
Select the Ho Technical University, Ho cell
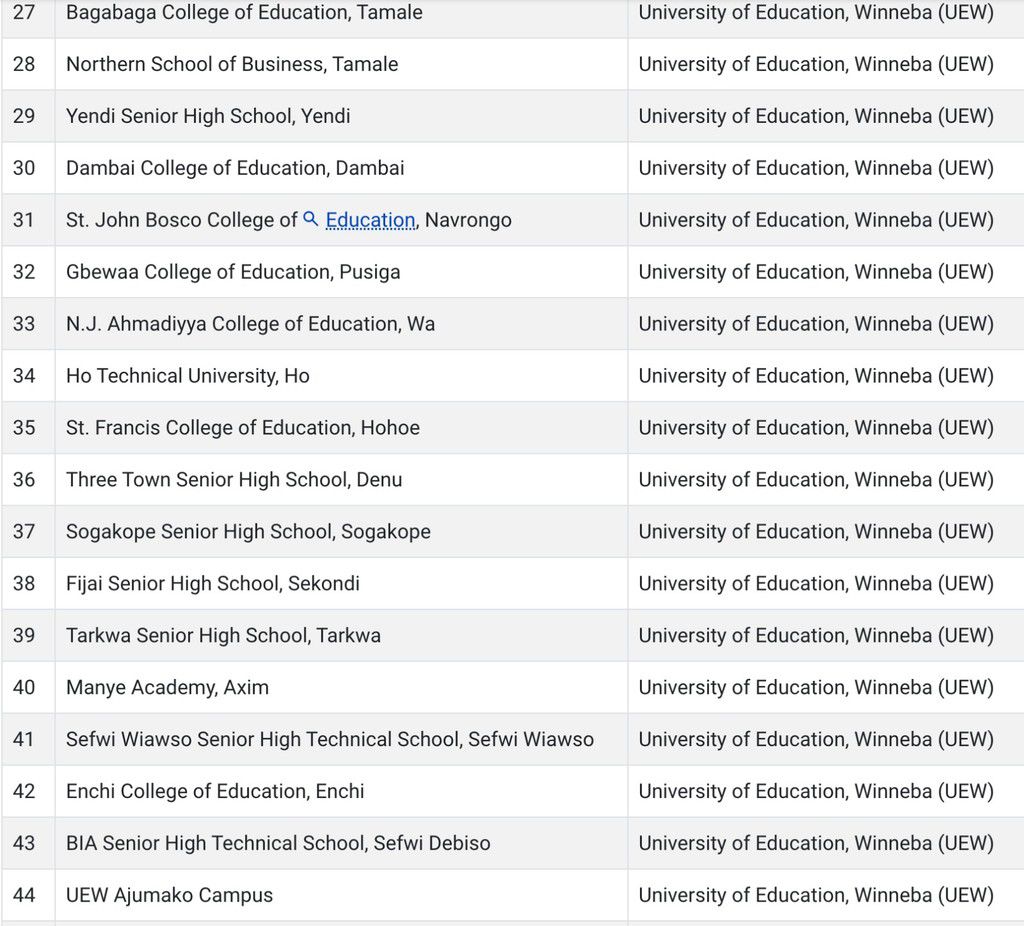point(188,376)
